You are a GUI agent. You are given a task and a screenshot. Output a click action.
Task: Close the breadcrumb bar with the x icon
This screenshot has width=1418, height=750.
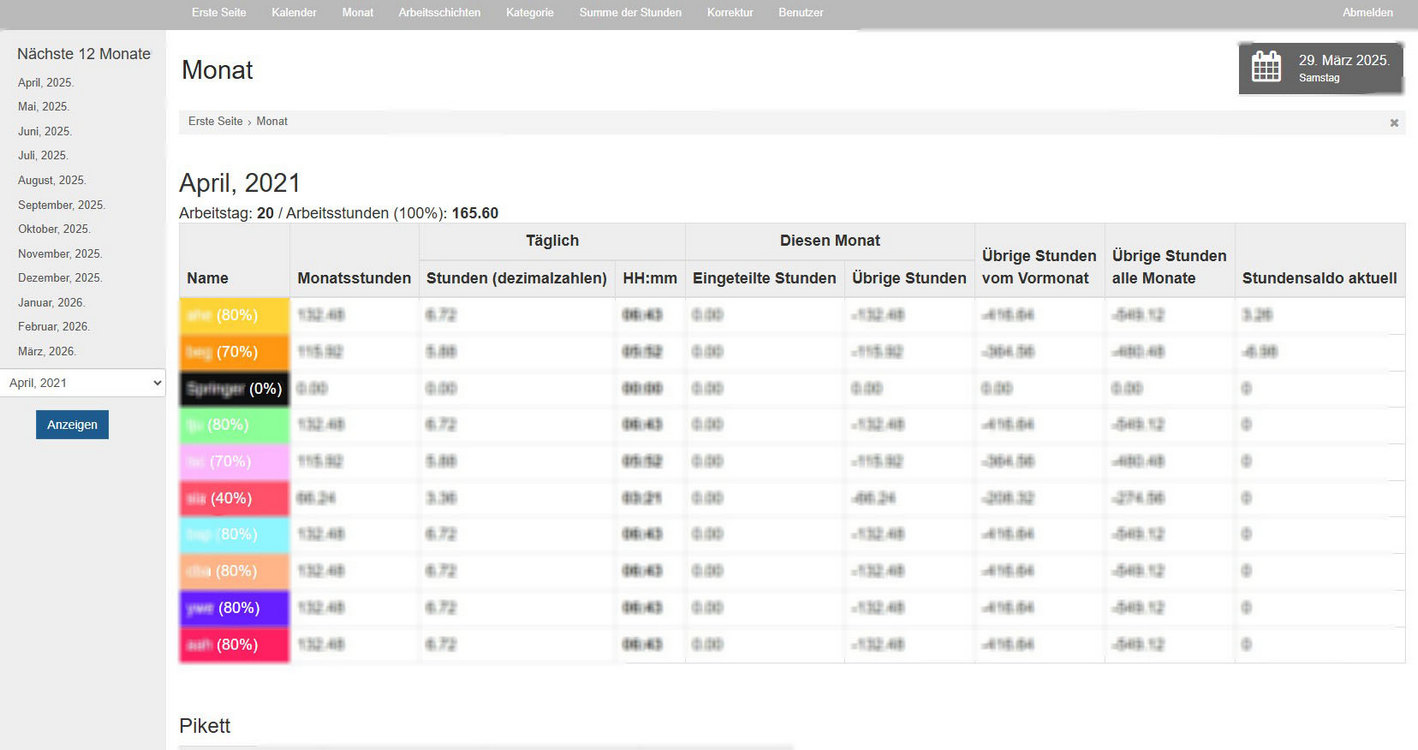pos(1394,123)
